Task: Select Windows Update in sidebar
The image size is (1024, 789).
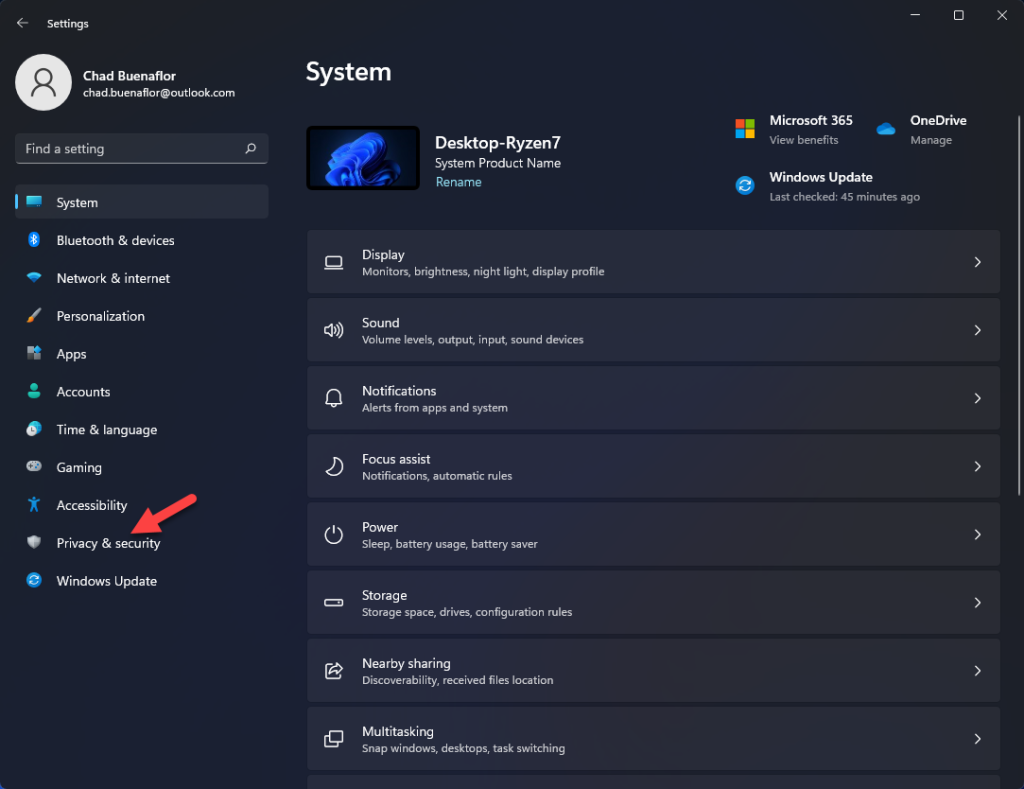Action: [142, 581]
